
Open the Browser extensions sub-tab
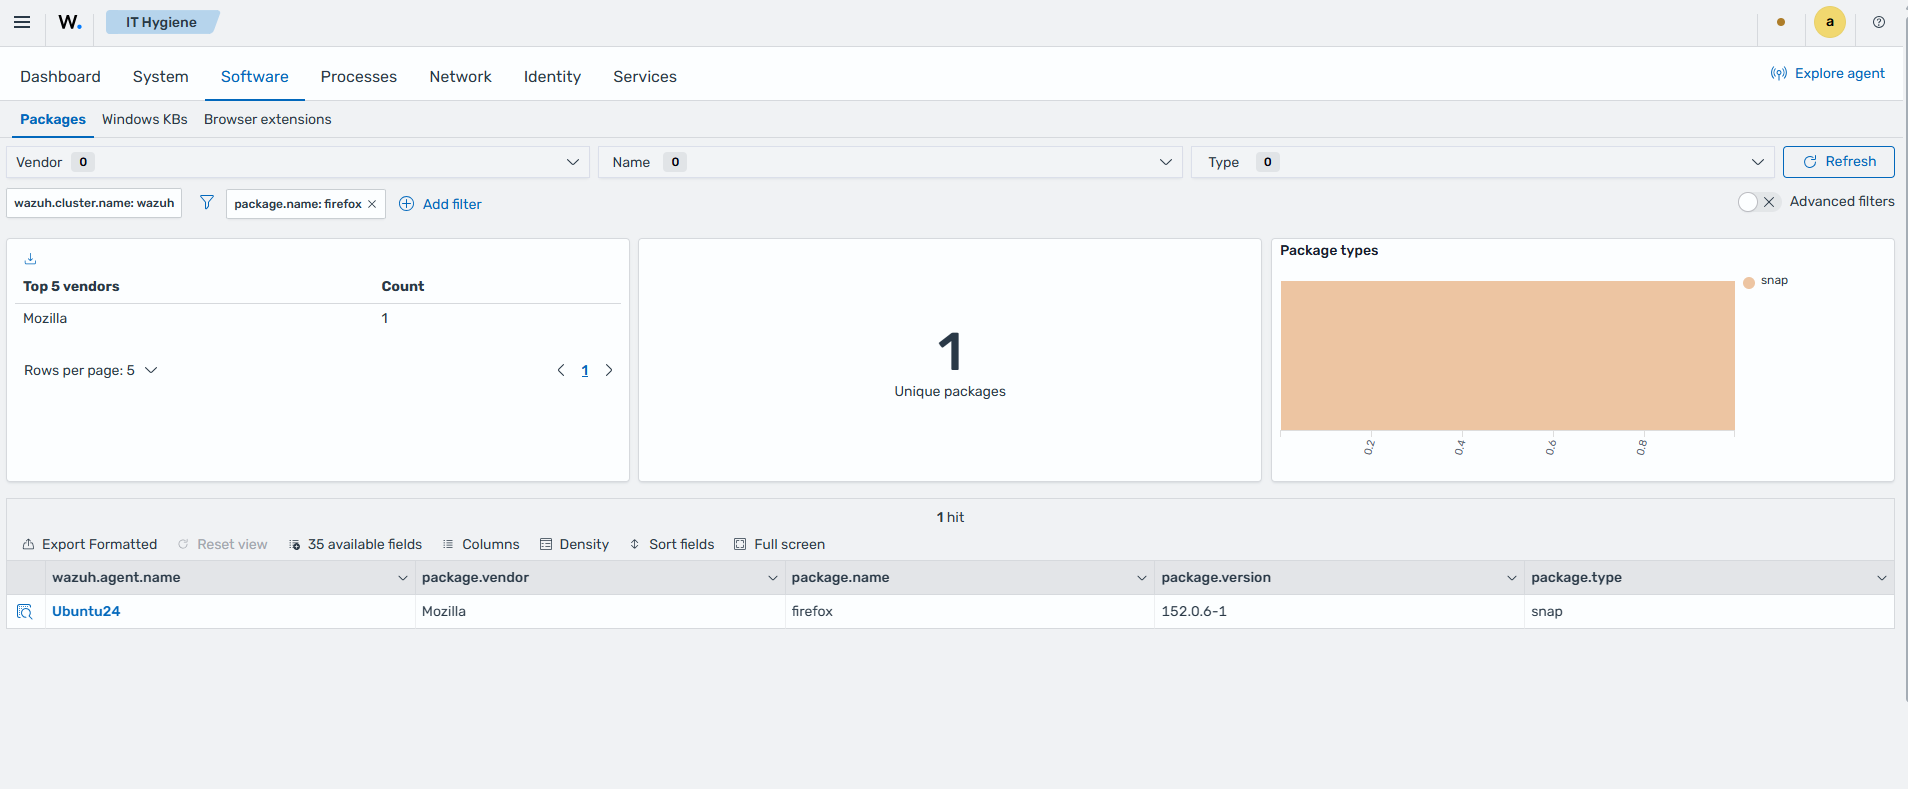click(x=268, y=119)
